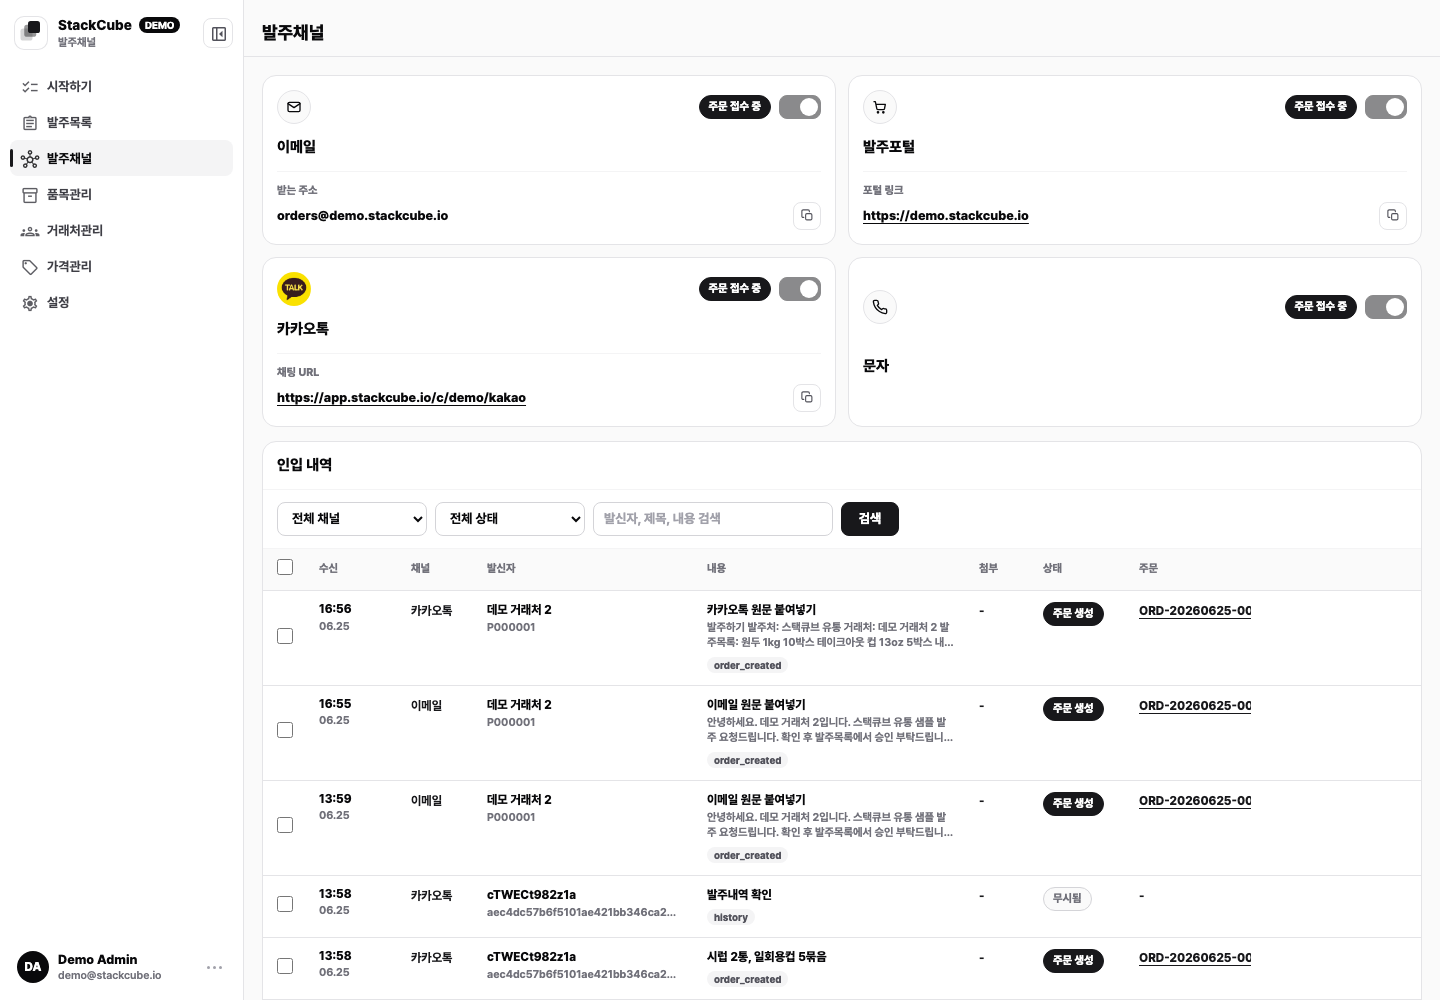Copy the orders@demo.stackcube.io email address
The width and height of the screenshot is (1440, 1000).
[807, 216]
